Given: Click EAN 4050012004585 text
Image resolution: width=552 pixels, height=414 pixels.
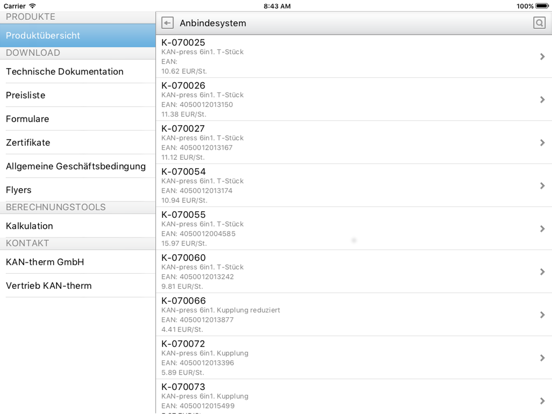Looking at the screenshot, I should tap(198, 234).
